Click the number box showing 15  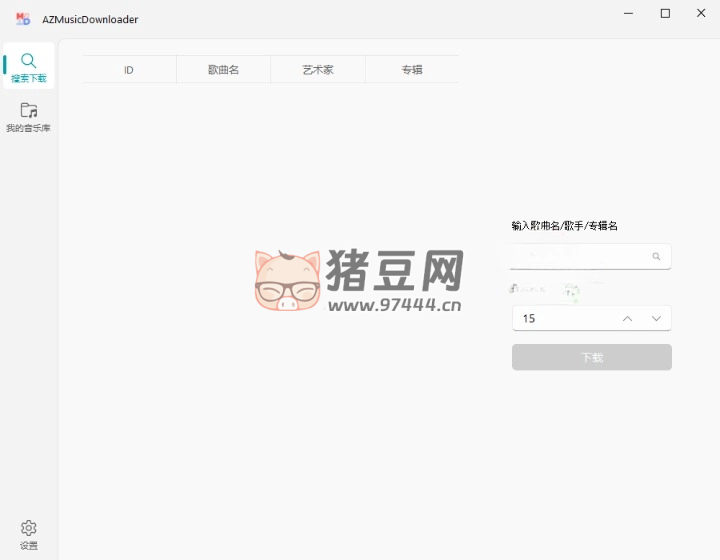pos(560,318)
